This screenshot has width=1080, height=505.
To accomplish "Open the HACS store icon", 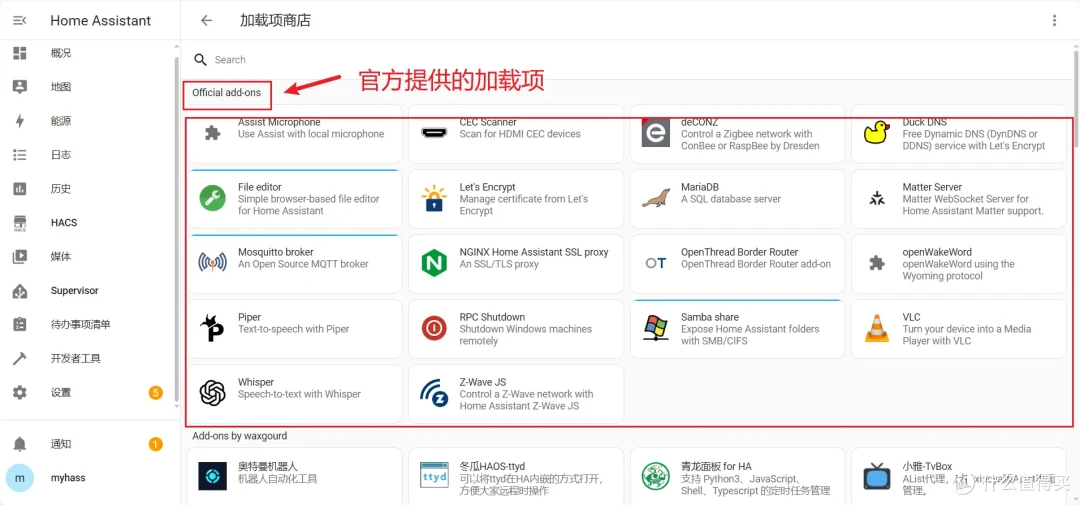I will (20, 223).
